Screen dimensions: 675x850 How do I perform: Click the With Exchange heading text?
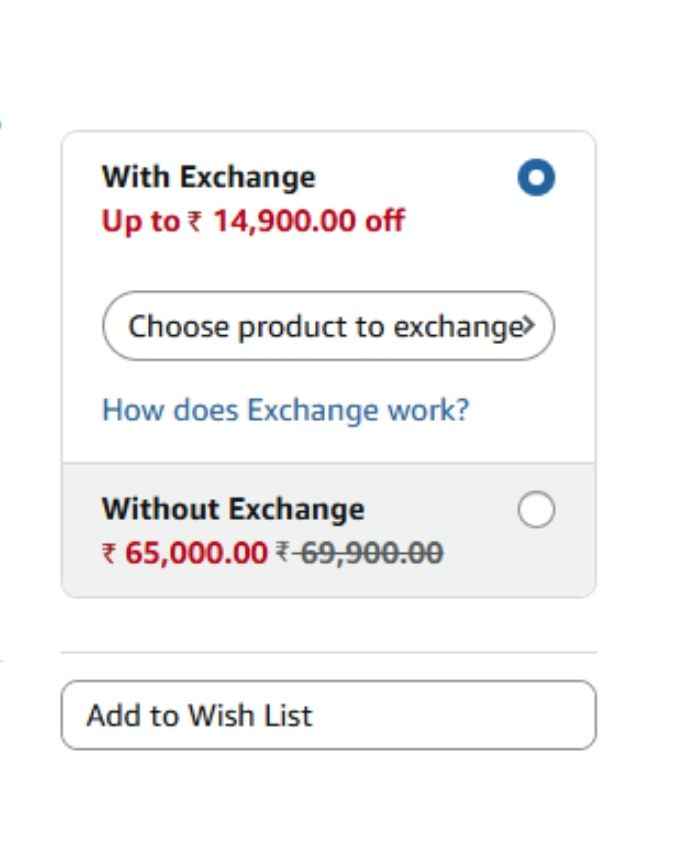[209, 177]
